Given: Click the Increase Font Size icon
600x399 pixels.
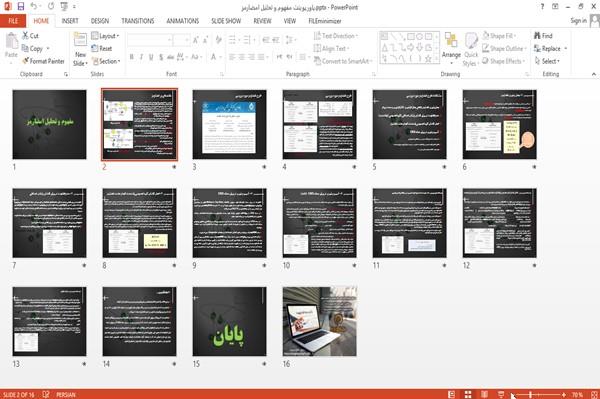Looking at the screenshot, I should (x=196, y=40).
